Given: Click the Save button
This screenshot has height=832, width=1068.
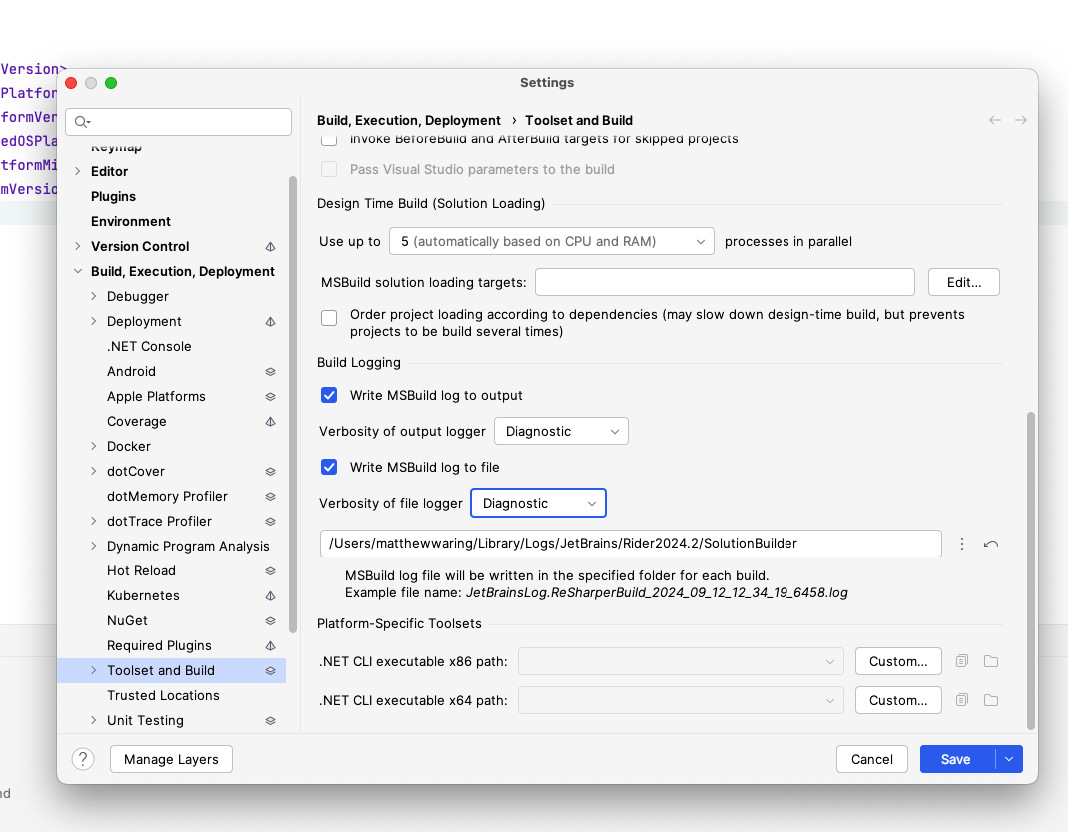Looking at the screenshot, I should point(957,759).
